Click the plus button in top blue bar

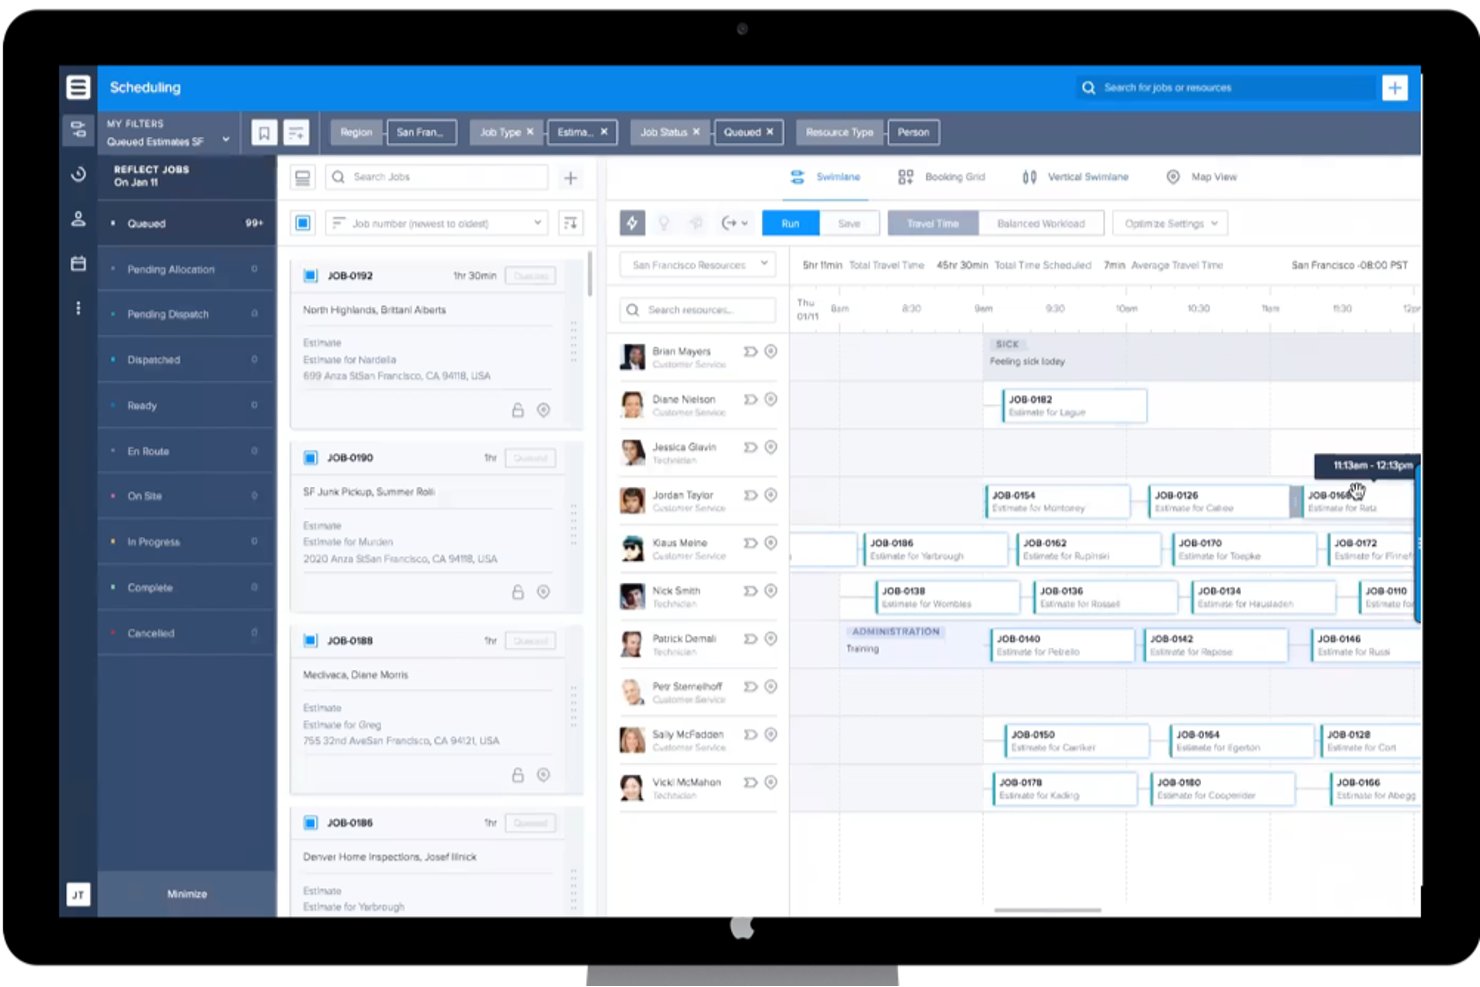[x=1394, y=88]
